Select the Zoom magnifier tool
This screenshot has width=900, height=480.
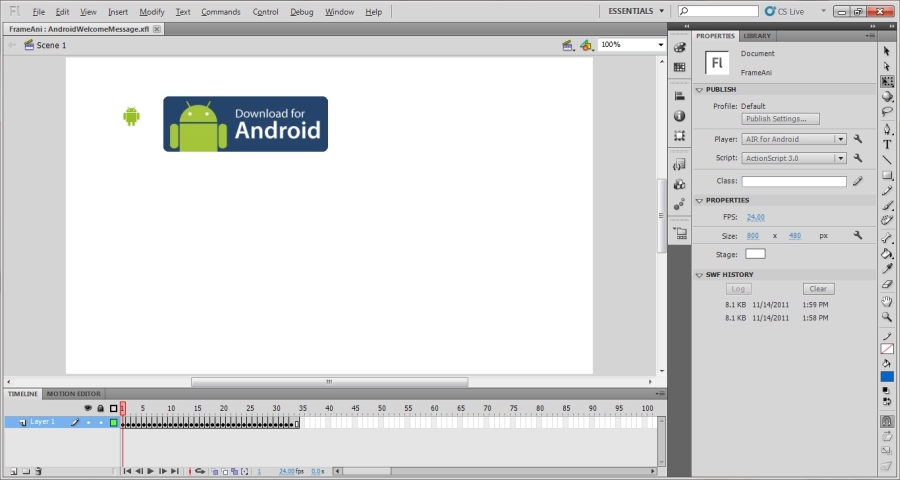887,317
